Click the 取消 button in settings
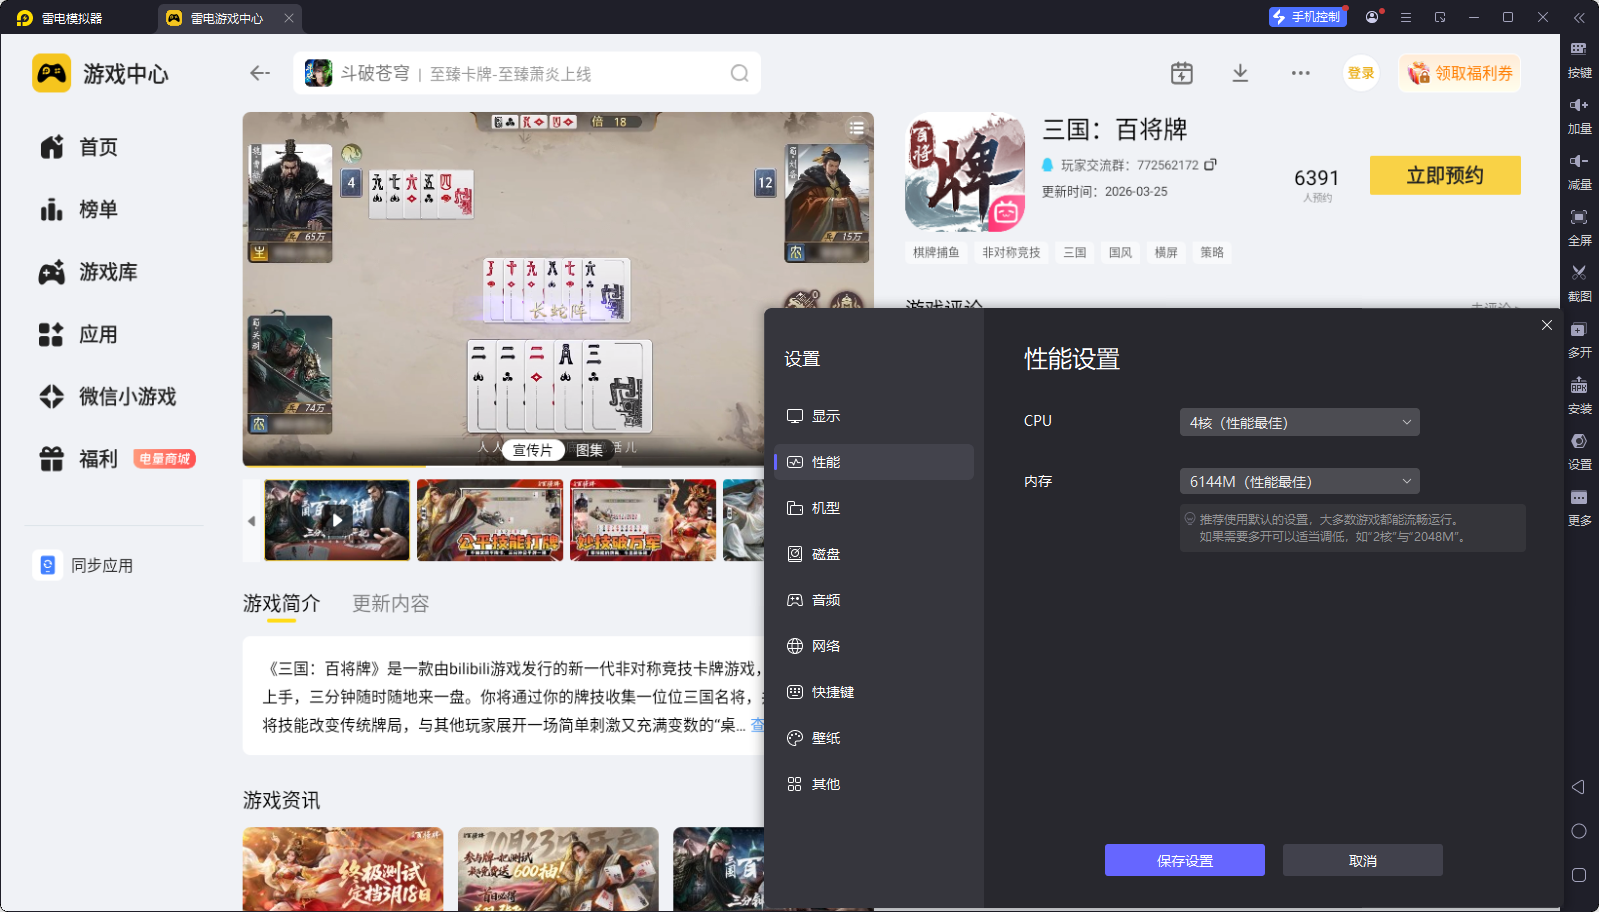The width and height of the screenshot is (1599, 912). pyautogui.click(x=1363, y=860)
